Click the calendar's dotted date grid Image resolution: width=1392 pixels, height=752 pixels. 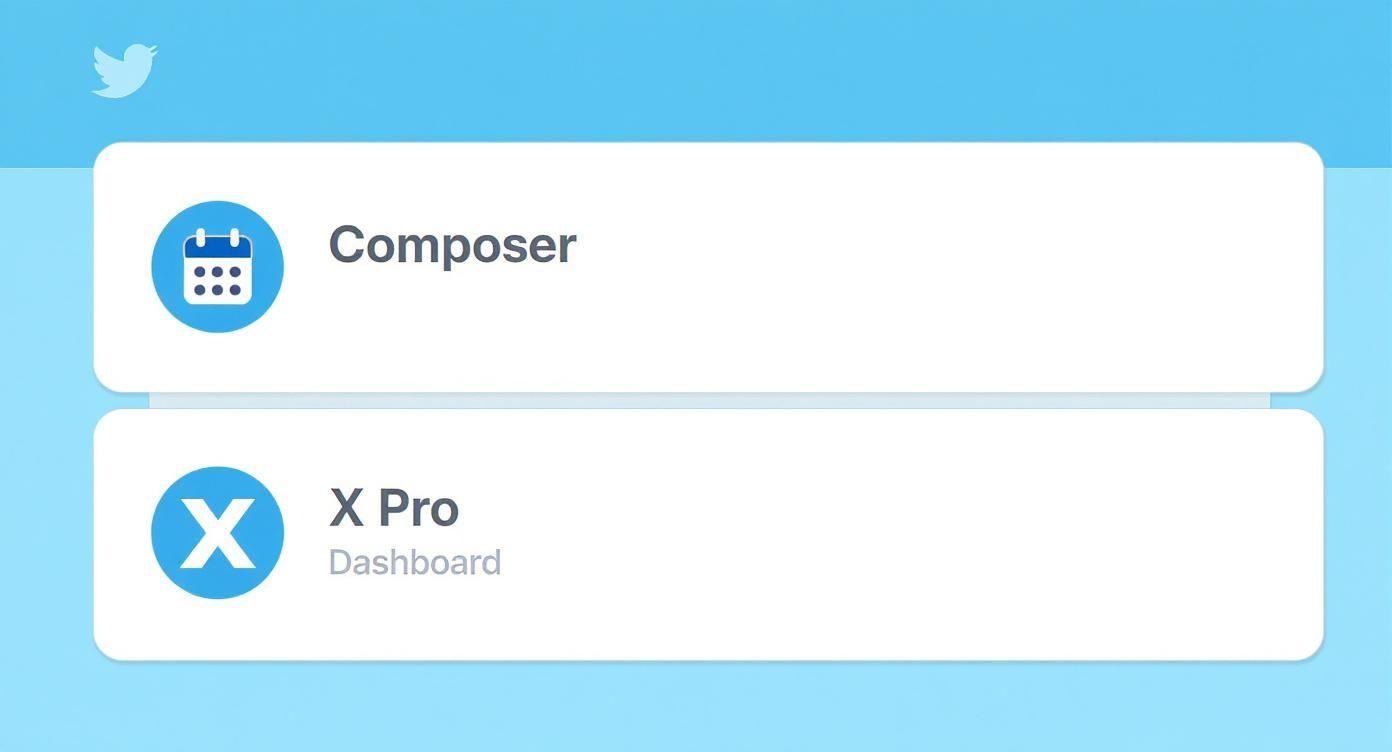click(217, 280)
